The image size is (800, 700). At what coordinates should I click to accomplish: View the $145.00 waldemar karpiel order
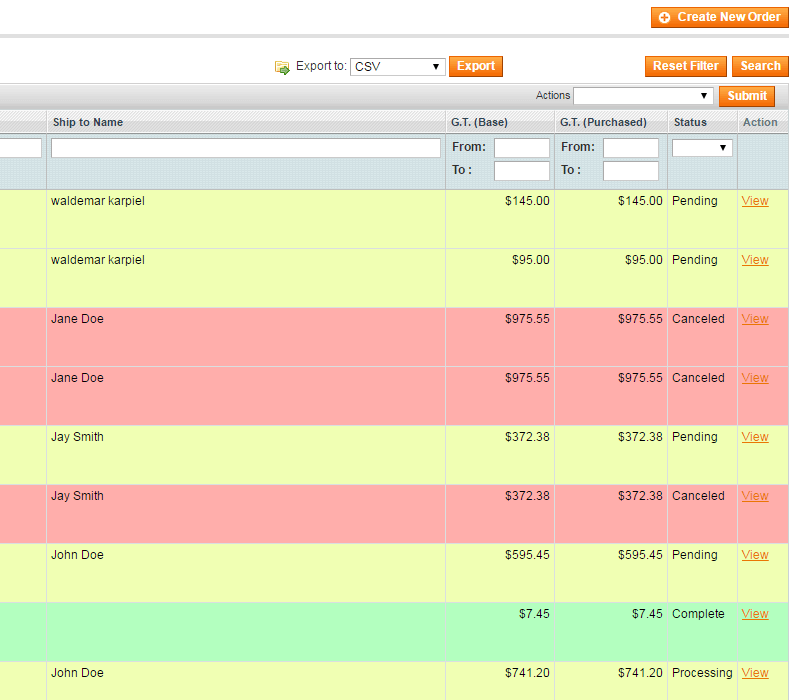click(x=755, y=201)
